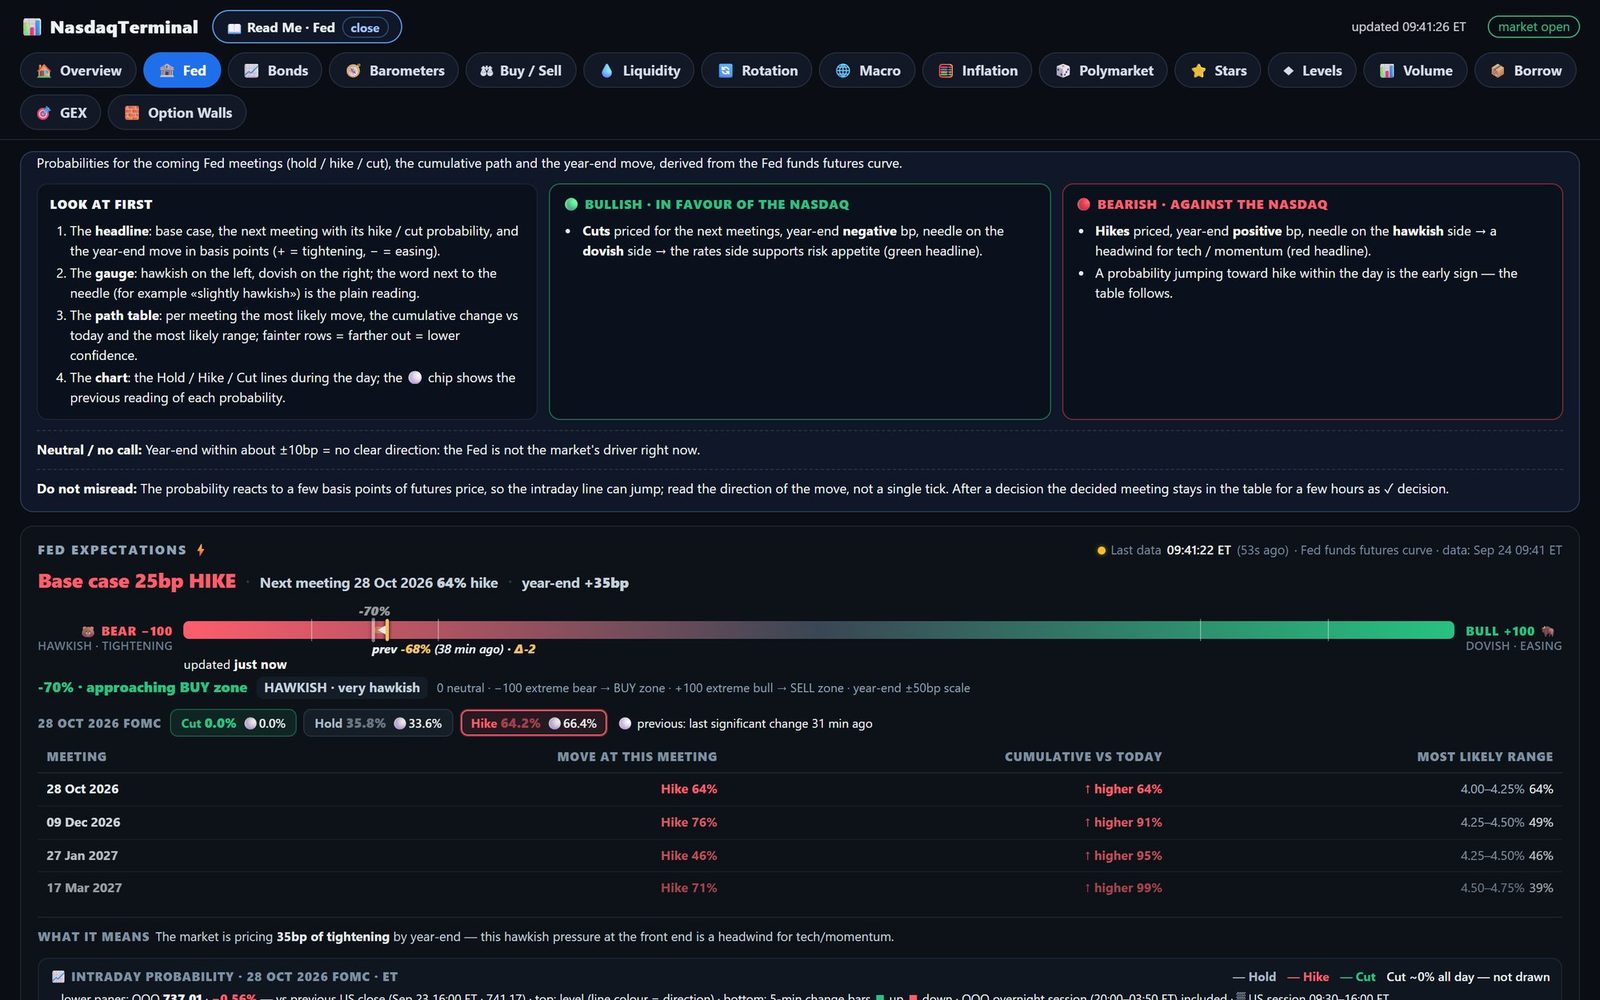This screenshot has width=1600, height=1000.
Task: Click the HAWKISH · very hawkish badge
Action: 342,688
